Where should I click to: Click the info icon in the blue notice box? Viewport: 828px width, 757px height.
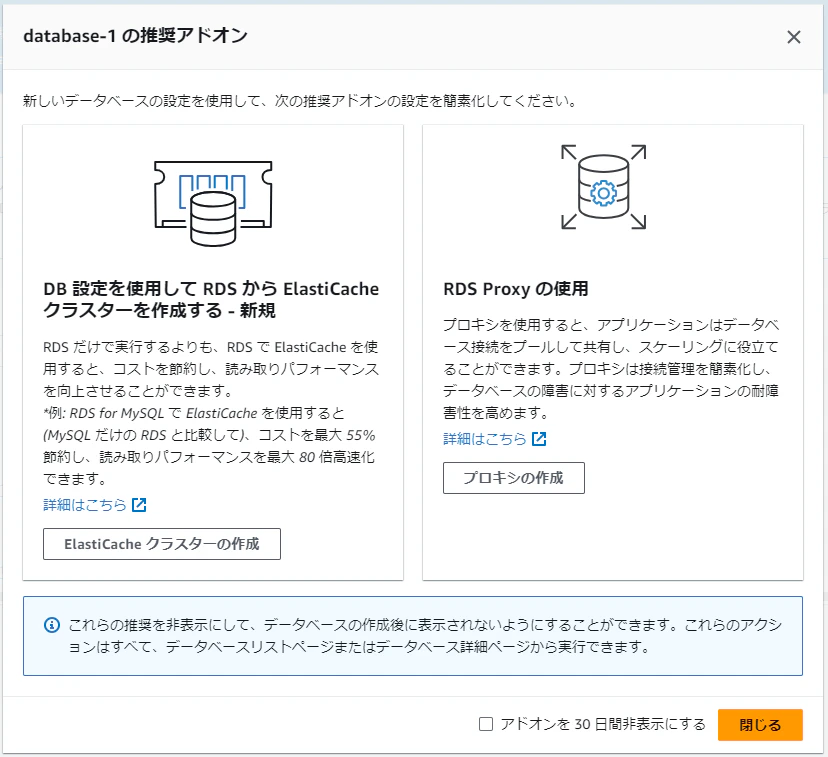click(52, 626)
